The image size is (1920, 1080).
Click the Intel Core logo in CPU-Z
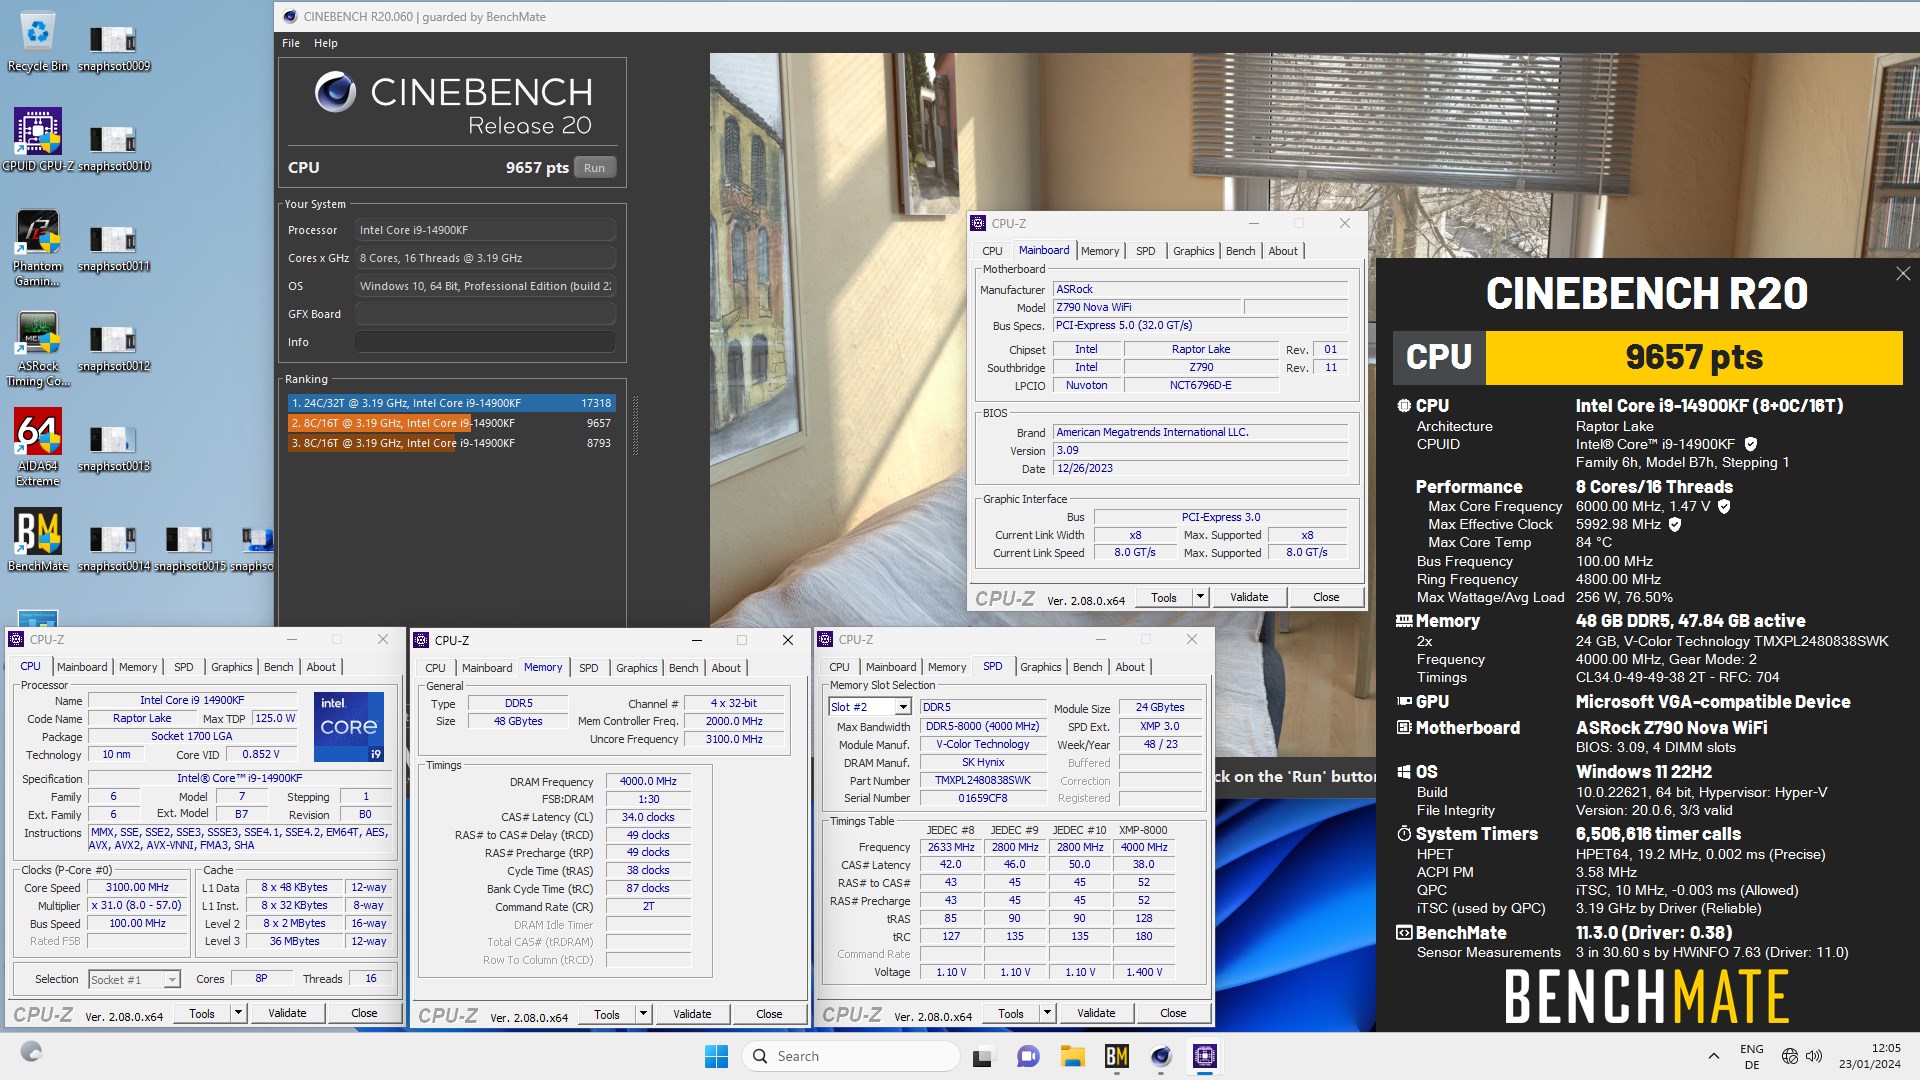point(349,726)
